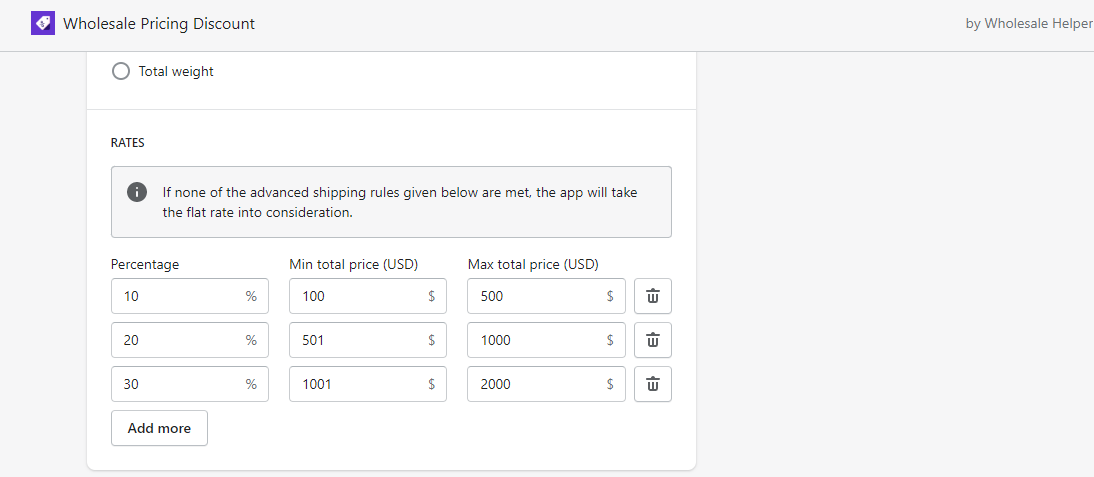1094x477 pixels.
Task: Click the by Wholesale Helper text
Action: click(x=1029, y=24)
